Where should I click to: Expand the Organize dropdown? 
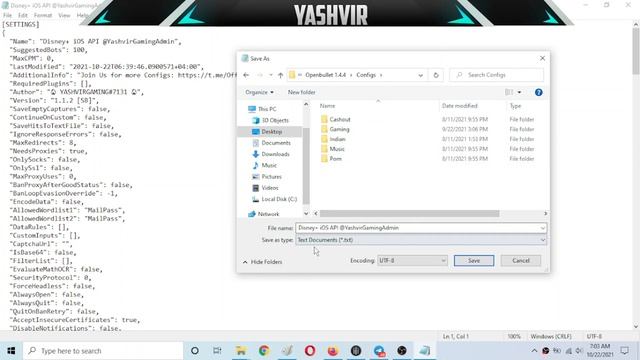coord(259,92)
